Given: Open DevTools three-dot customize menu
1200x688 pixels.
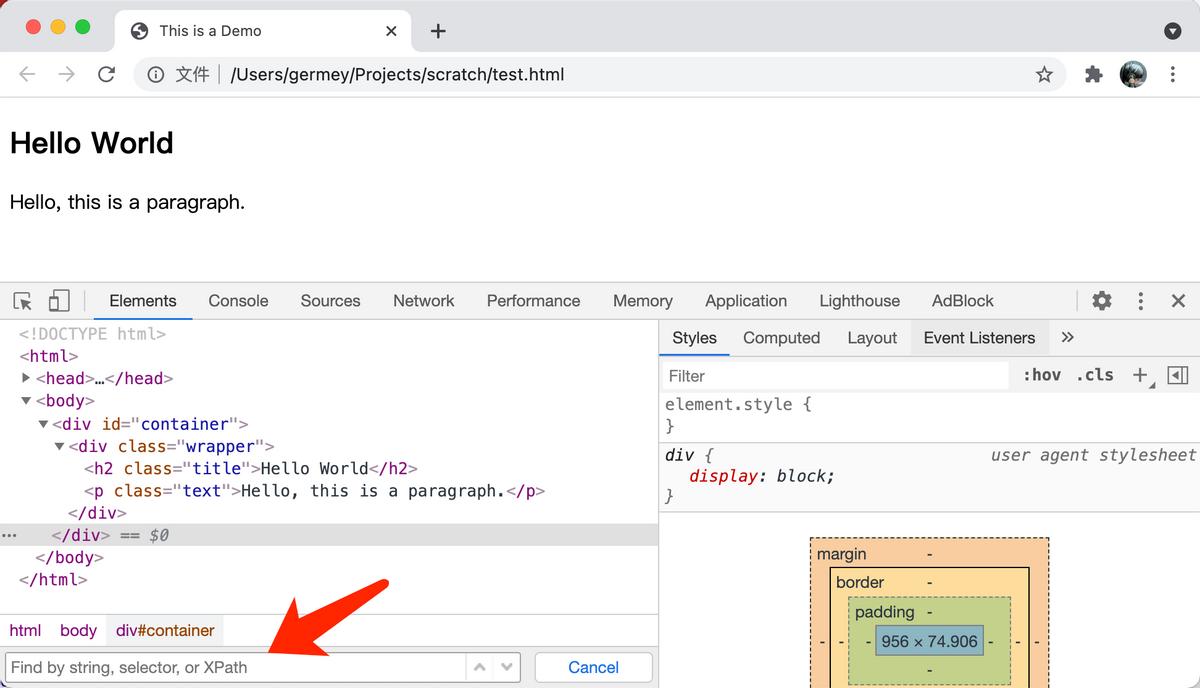Looking at the screenshot, I should (x=1140, y=301).
